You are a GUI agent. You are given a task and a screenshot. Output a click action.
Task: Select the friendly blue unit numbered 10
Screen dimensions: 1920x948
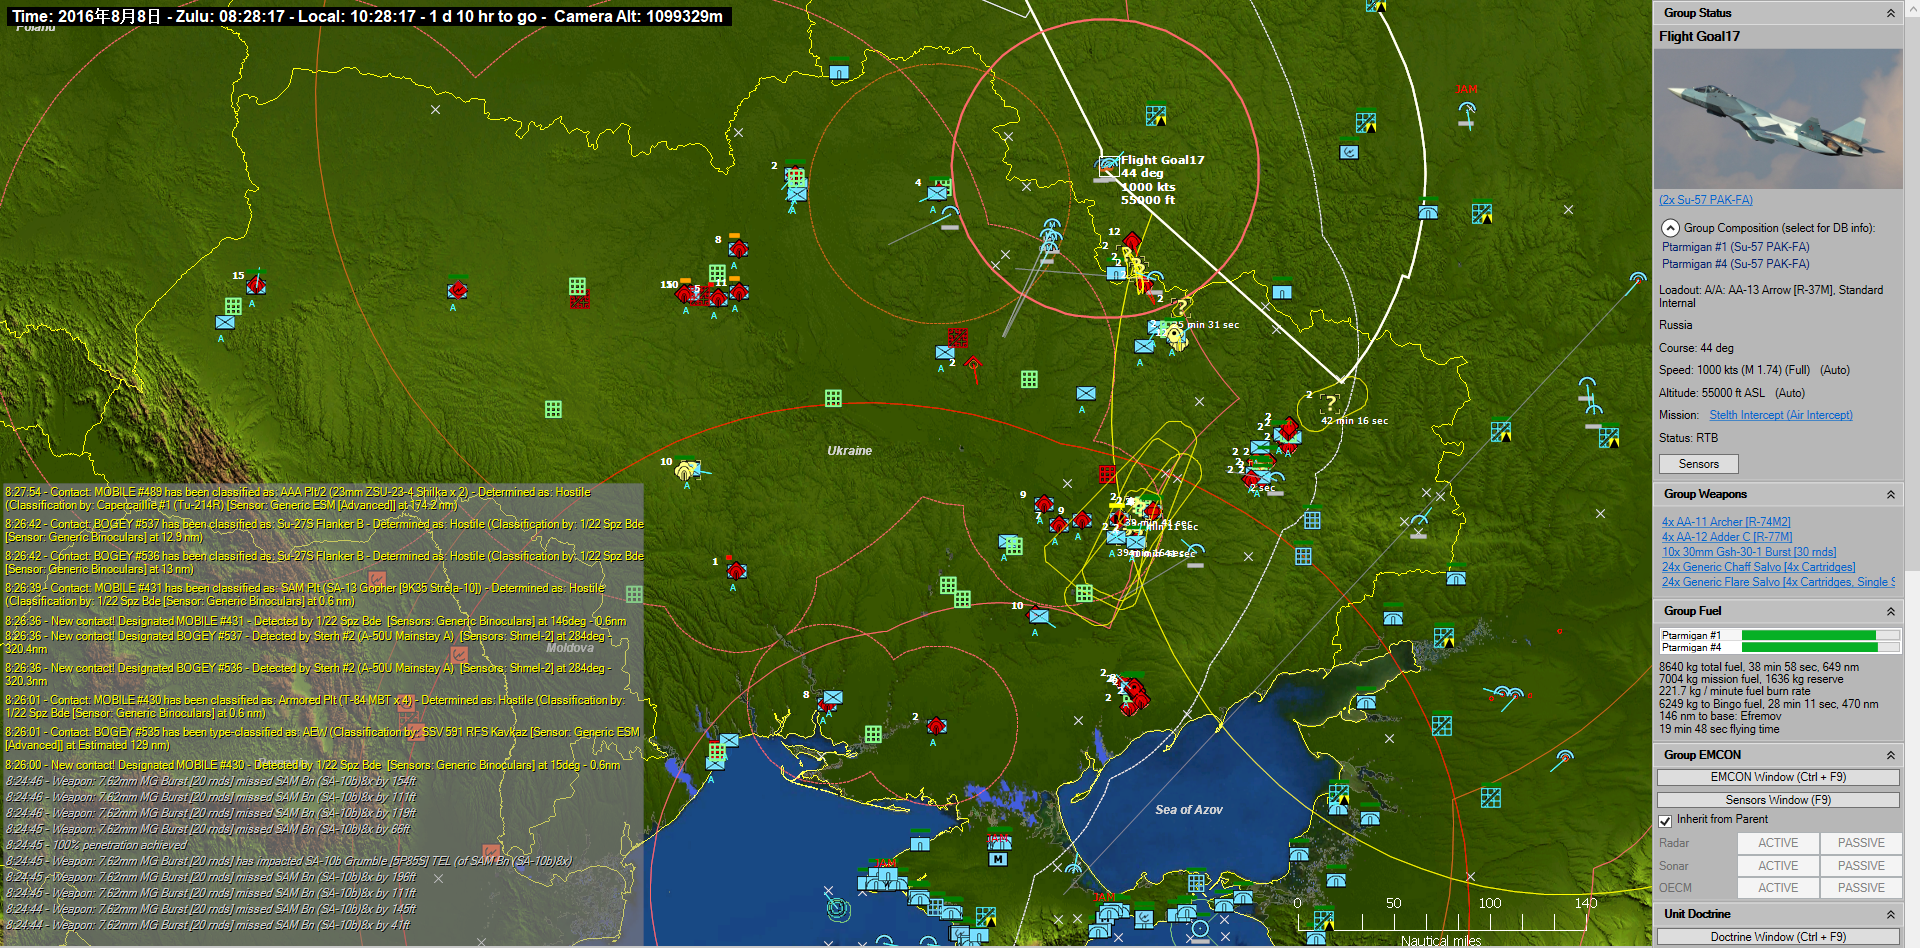coord(1039,616)
